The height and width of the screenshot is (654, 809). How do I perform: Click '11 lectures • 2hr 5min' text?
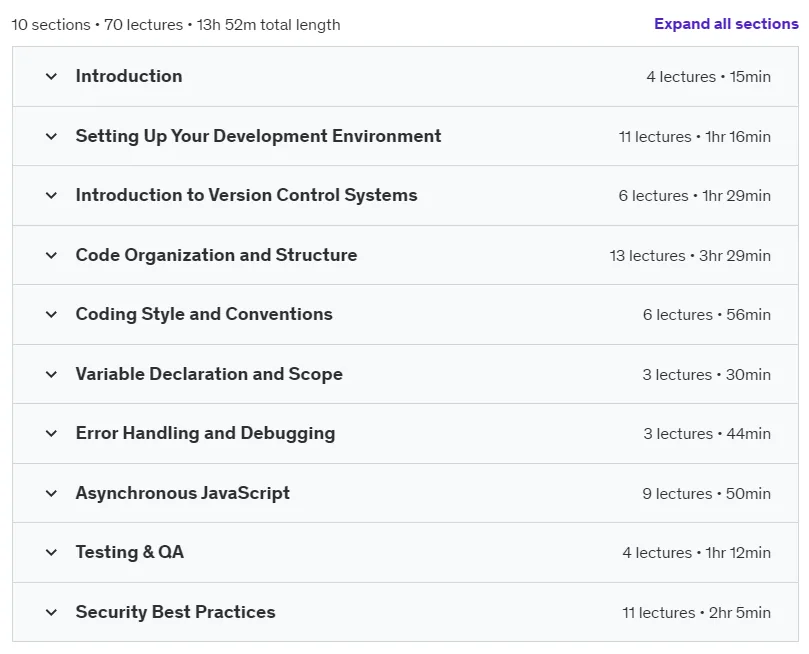coord(697,613)
